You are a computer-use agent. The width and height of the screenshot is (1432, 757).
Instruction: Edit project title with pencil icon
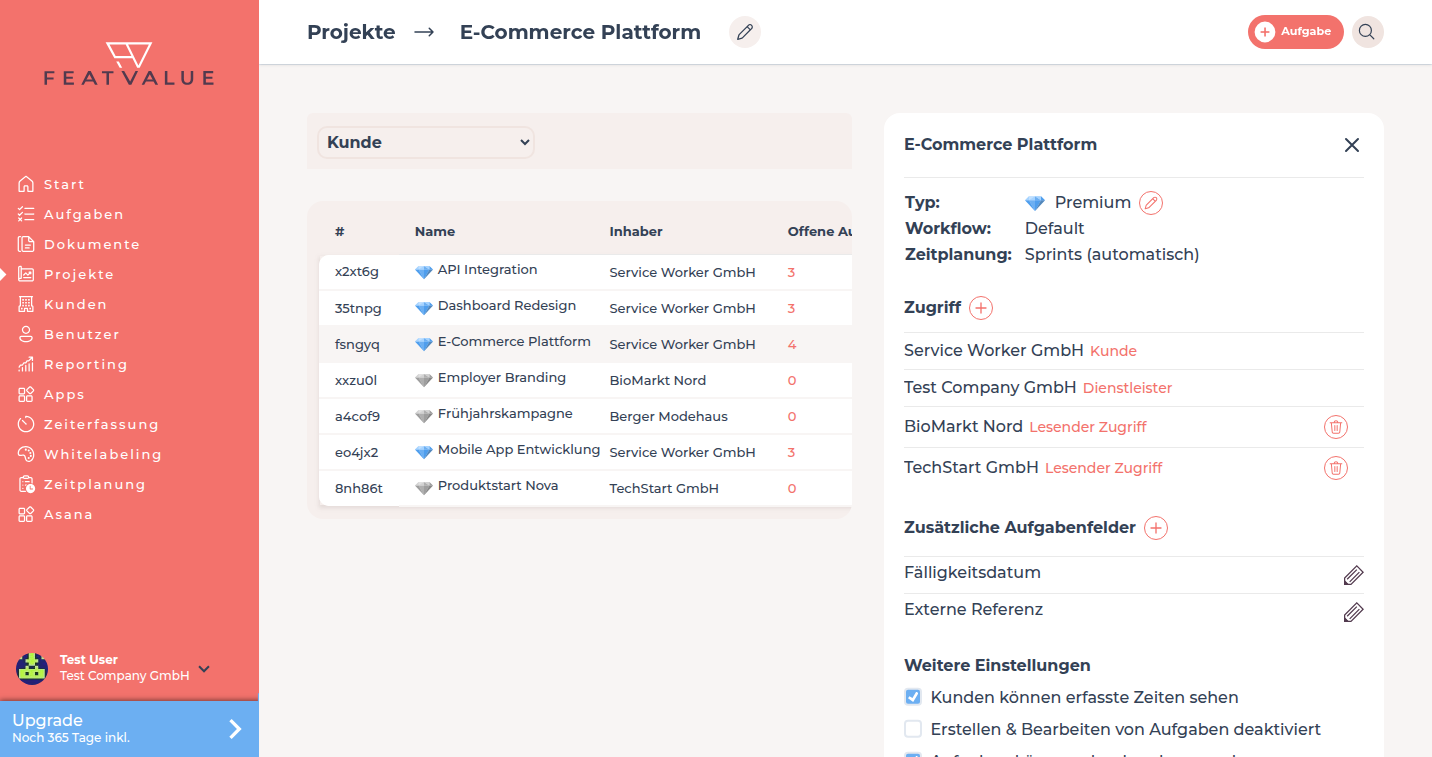click(744, 32)
